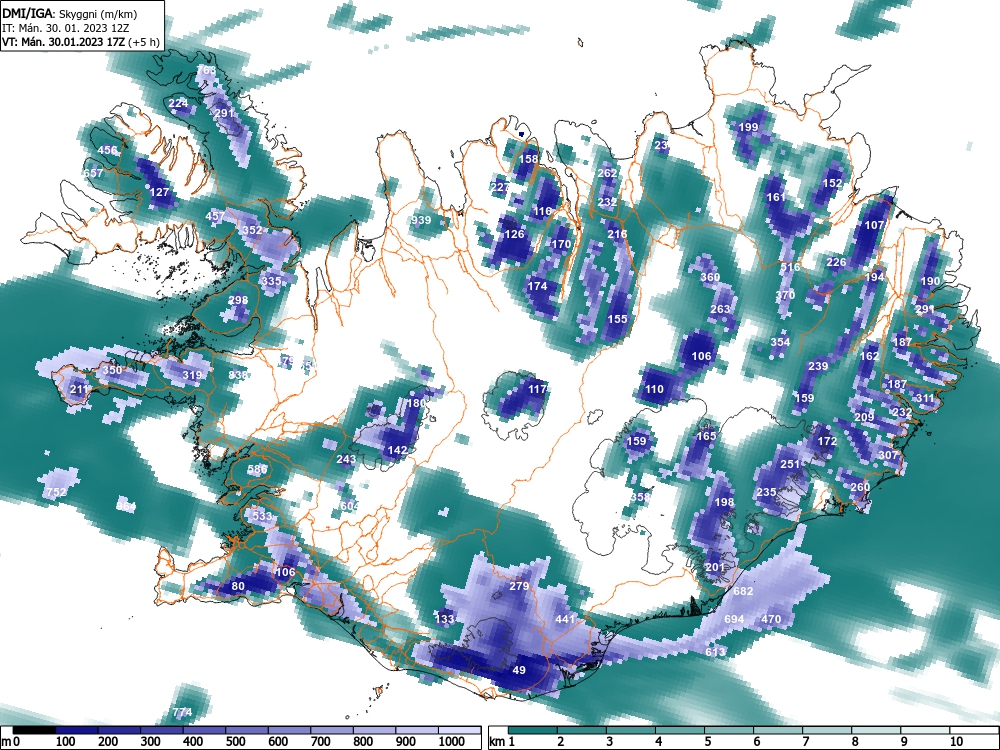
Task: Click the 657 visibility label
Action: click(x=93, y=173)
